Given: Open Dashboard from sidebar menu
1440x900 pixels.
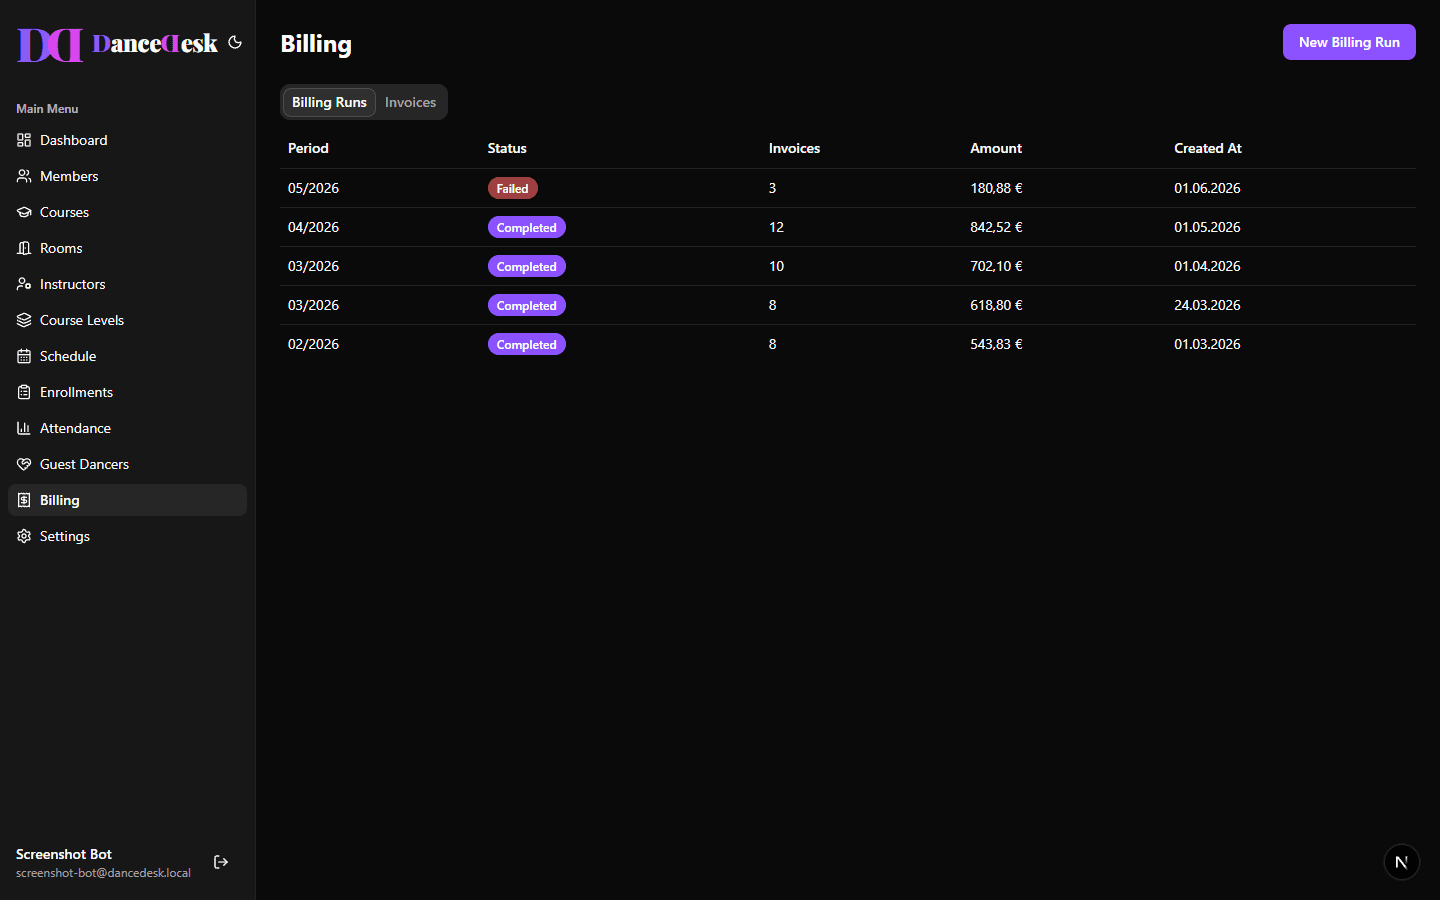Looking at the screenshot, I should pos(127,140).
